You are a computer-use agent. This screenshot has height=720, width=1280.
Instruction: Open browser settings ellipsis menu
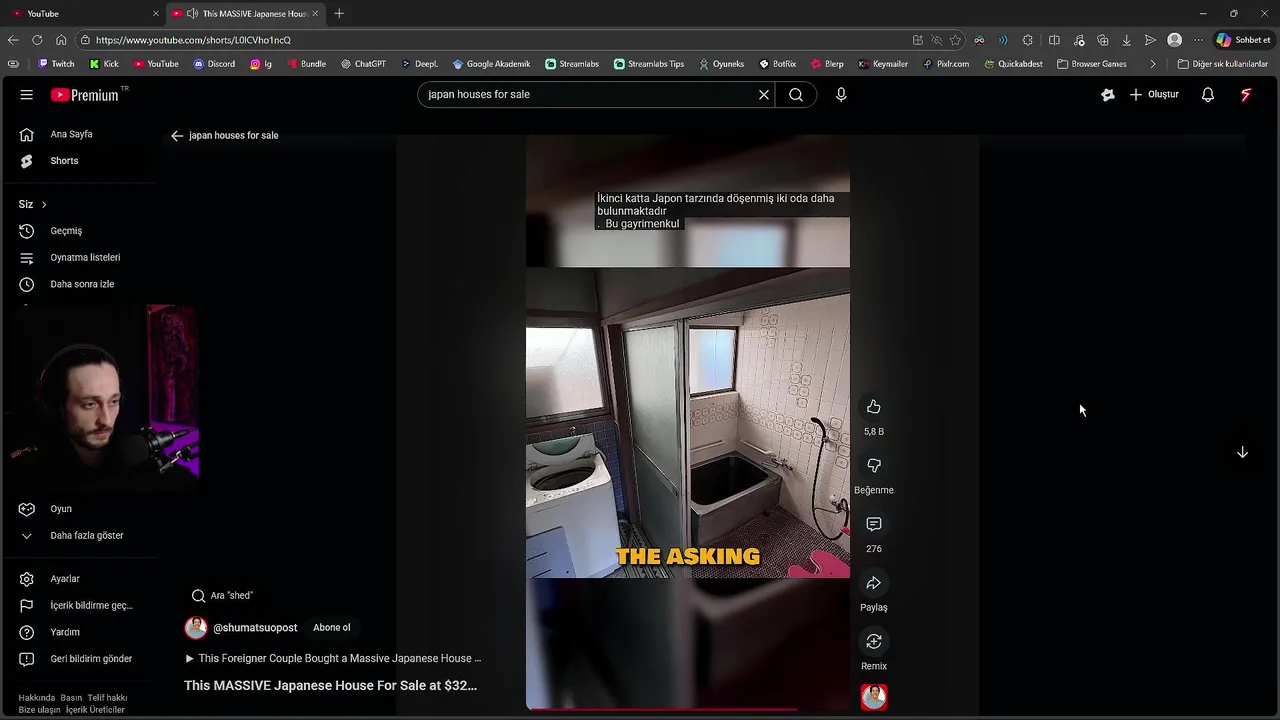tap(1199, 40)
